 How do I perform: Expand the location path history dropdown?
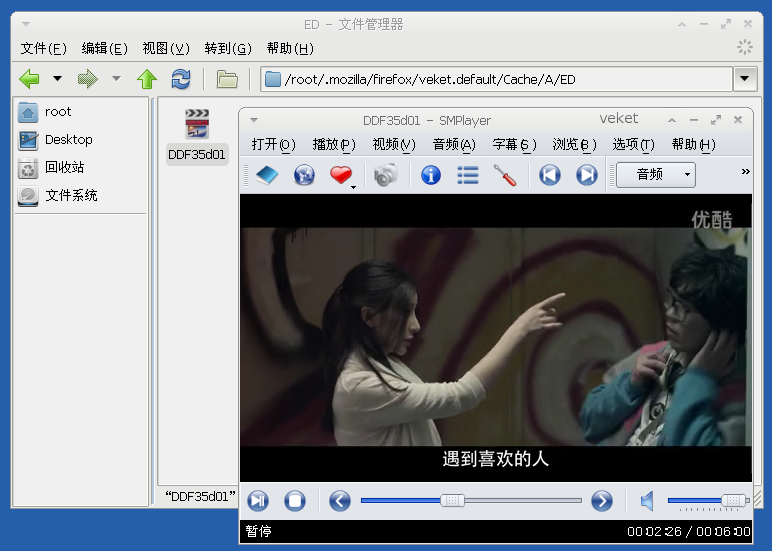coord(745,79)
